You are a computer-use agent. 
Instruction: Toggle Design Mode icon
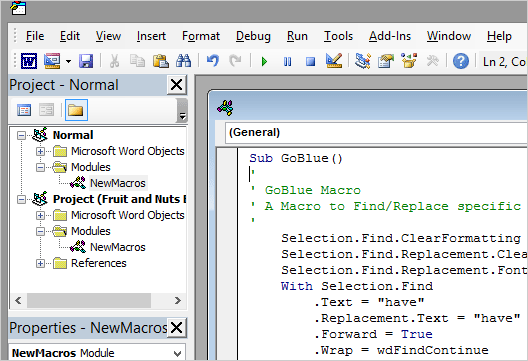tap(334, 61)
